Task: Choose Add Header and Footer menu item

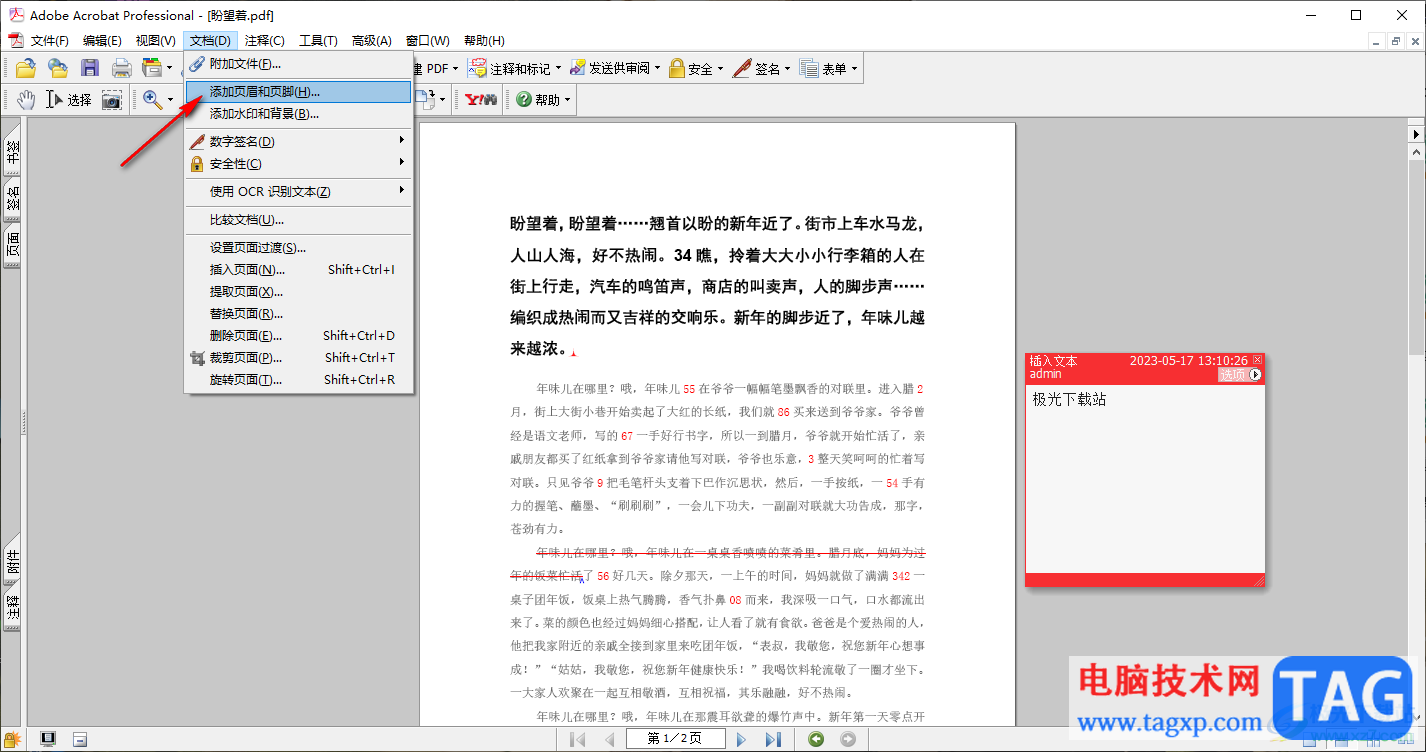Action: (299, 92)
